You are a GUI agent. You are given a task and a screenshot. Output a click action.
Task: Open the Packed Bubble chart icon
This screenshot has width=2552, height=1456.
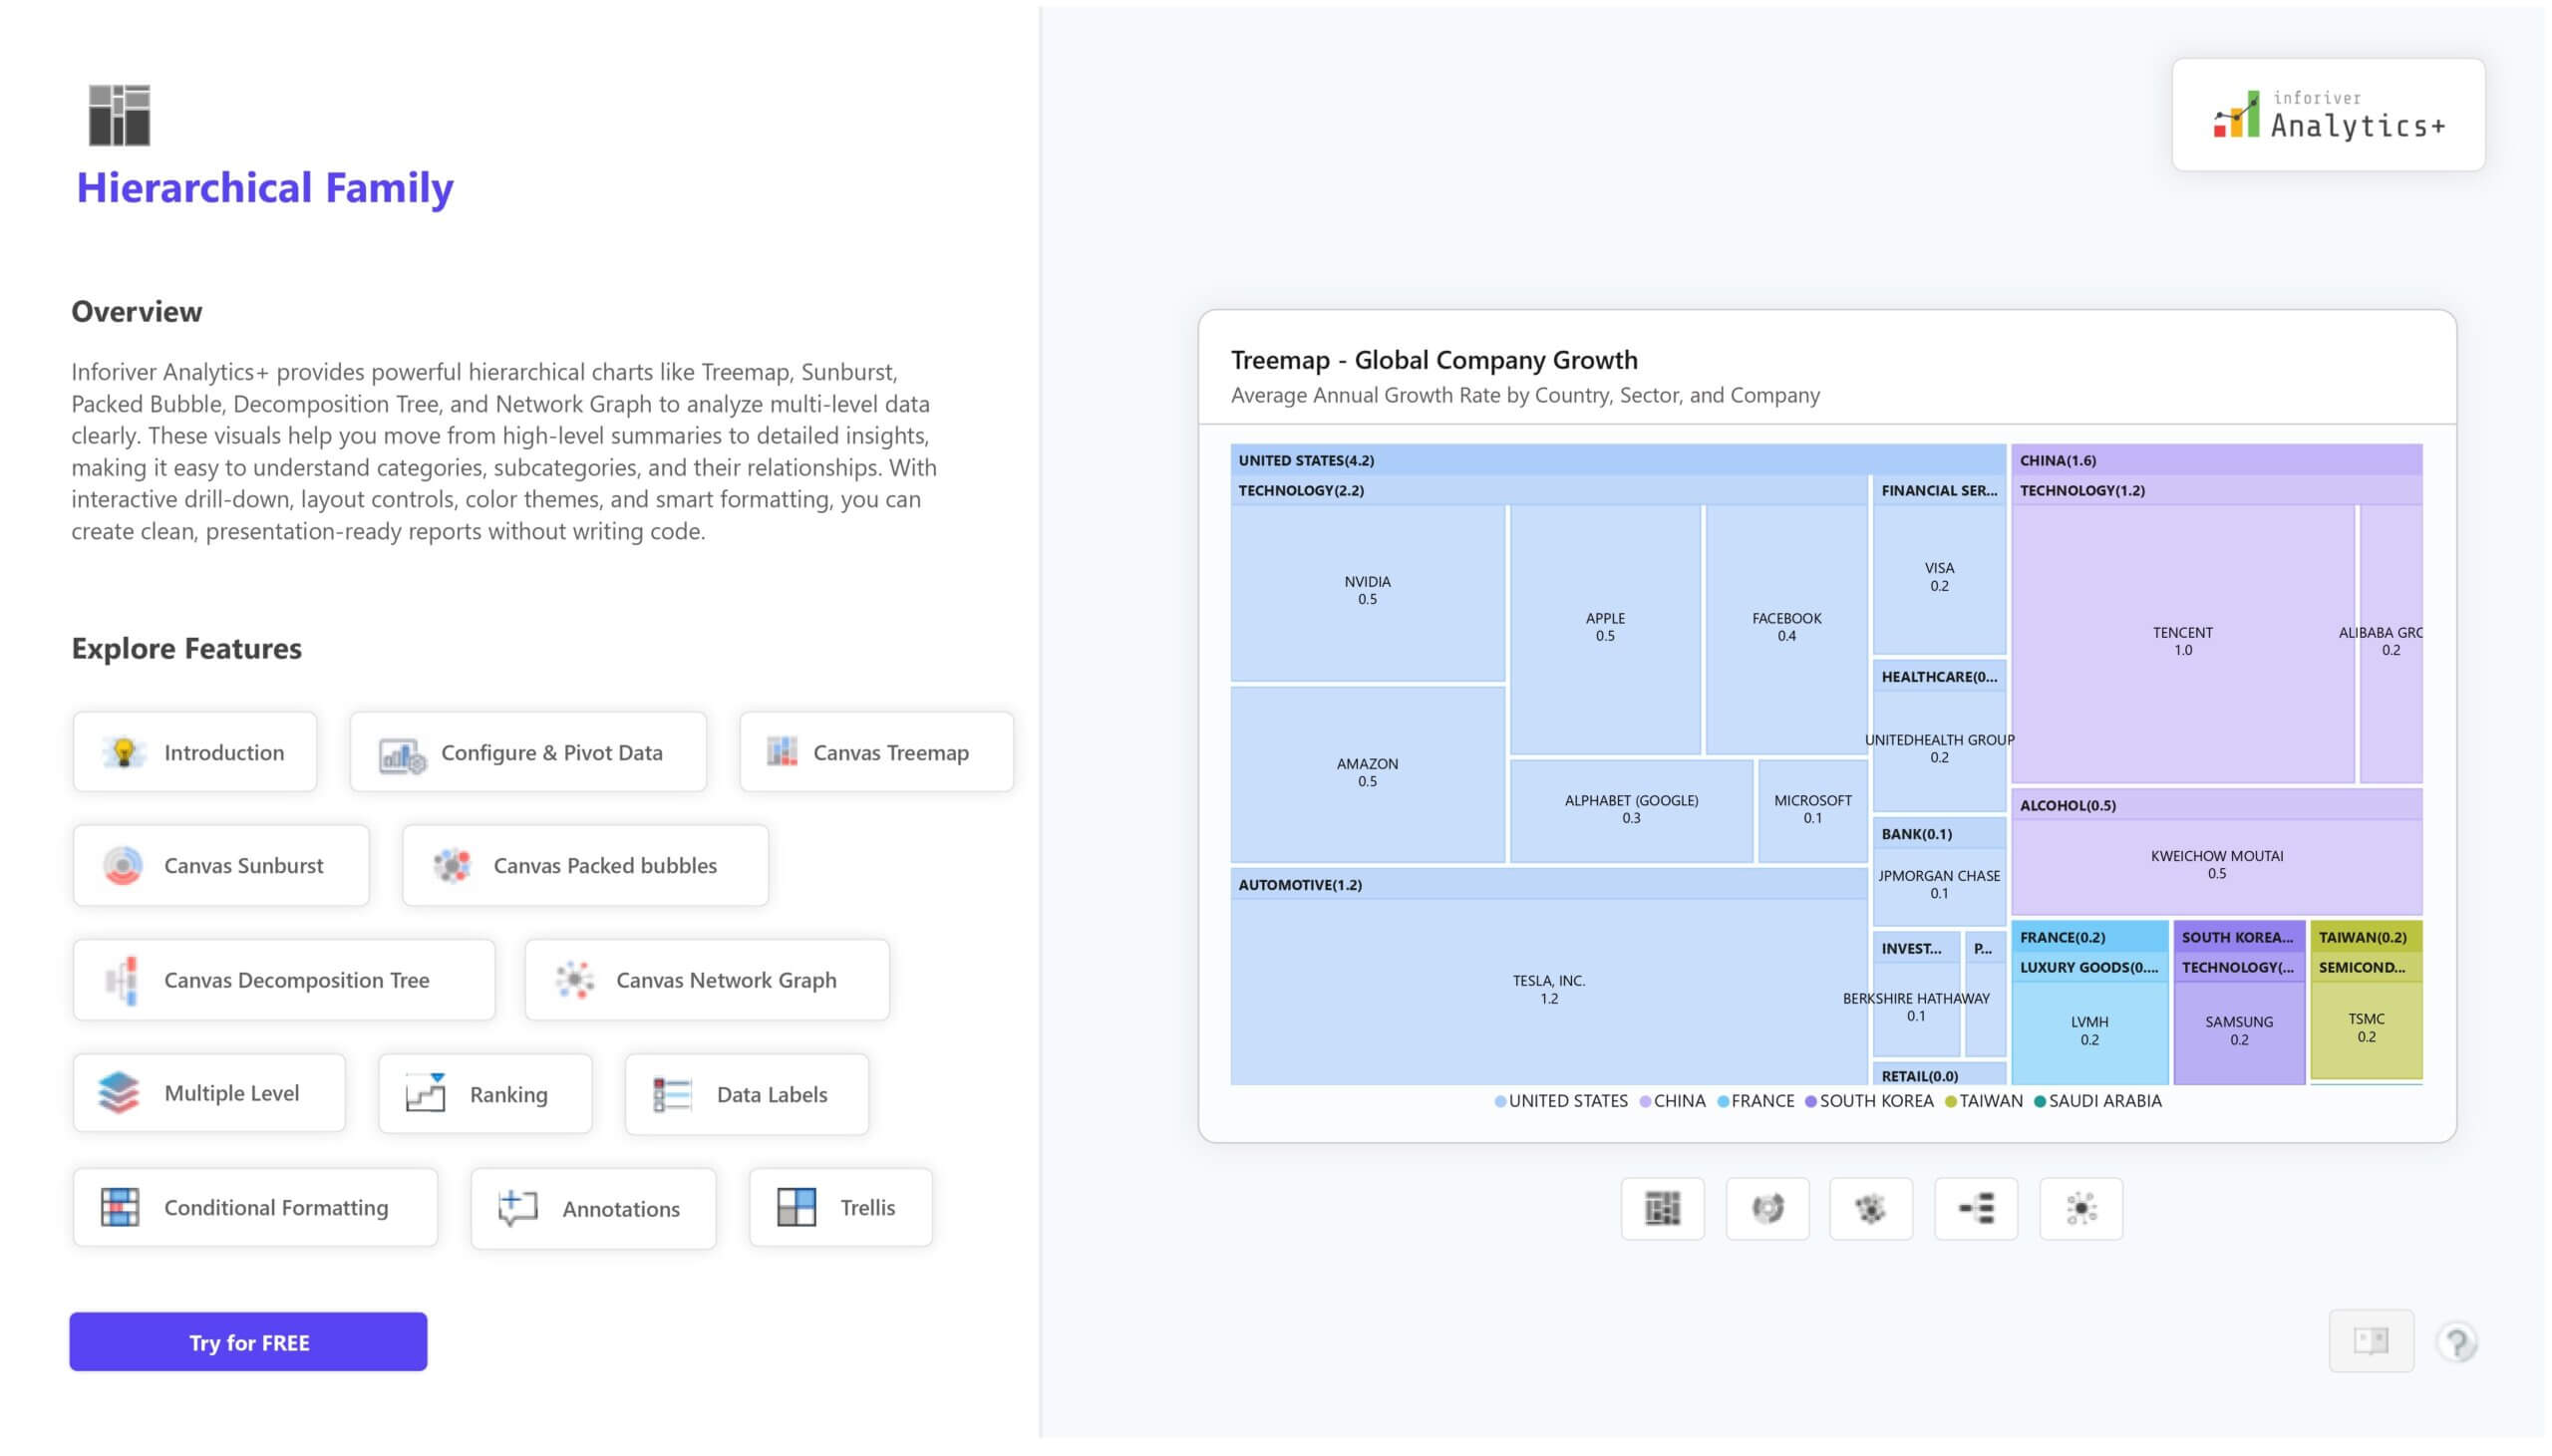coord(1871,1208)
